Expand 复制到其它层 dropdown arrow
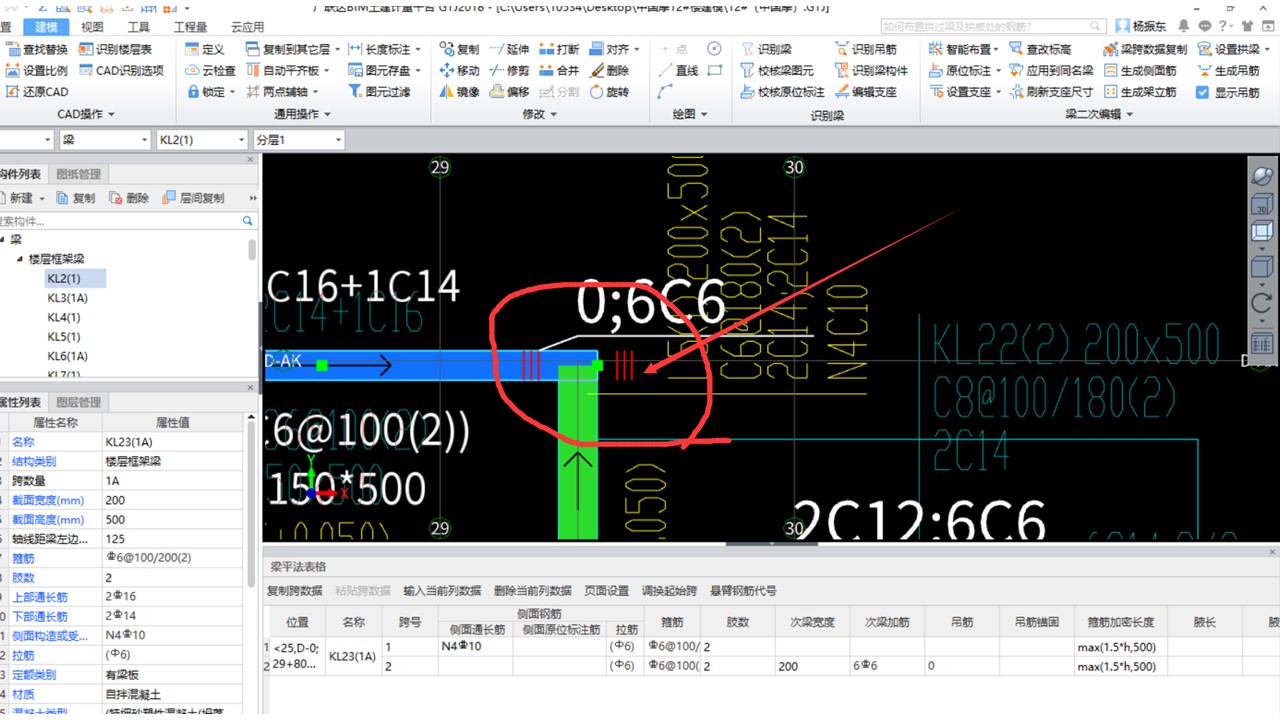Image resolution: width=1280 pixels, height=720 pixels. [x=337, y=49]
